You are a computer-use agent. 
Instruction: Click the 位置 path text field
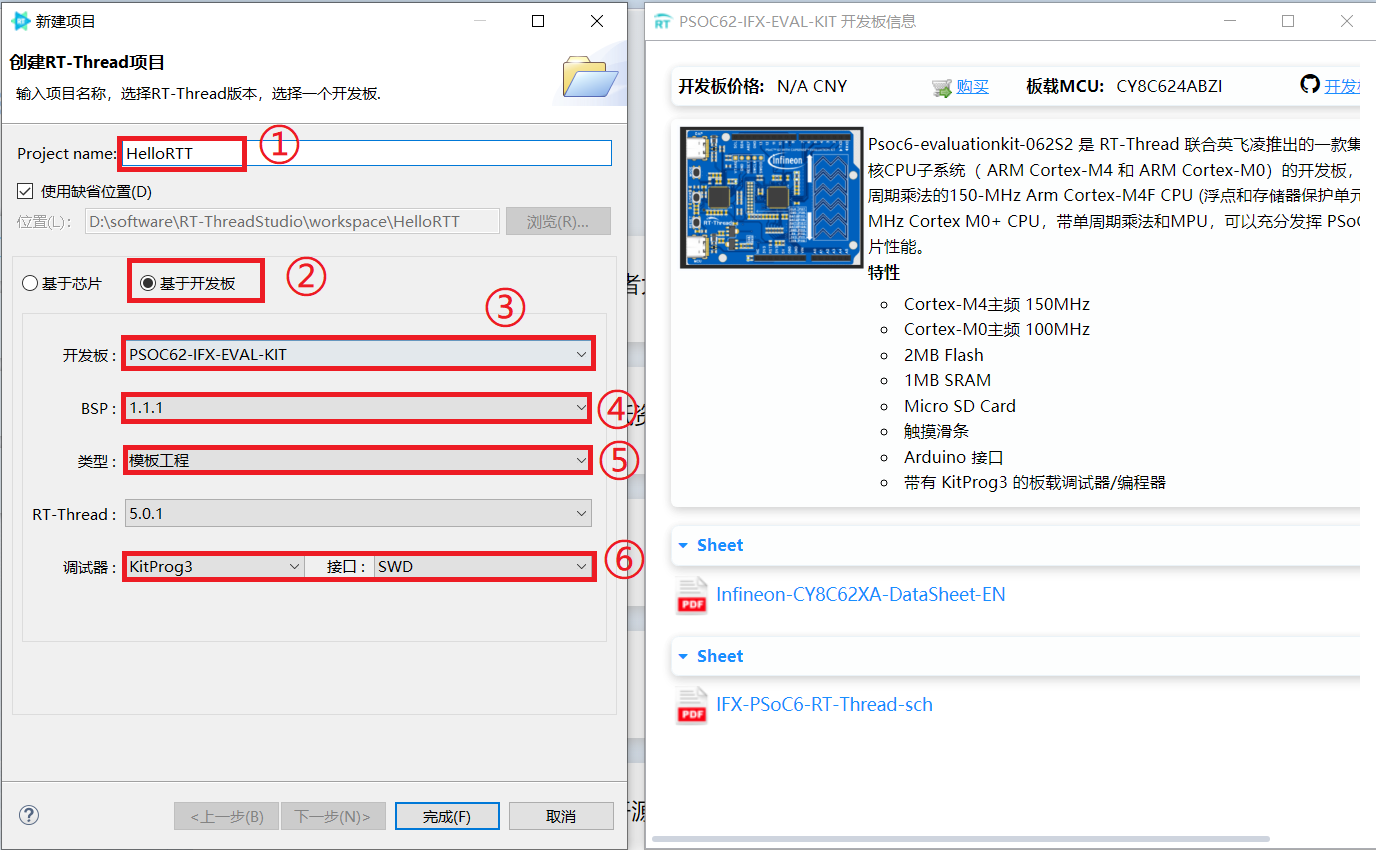click(x=292, y=221)
